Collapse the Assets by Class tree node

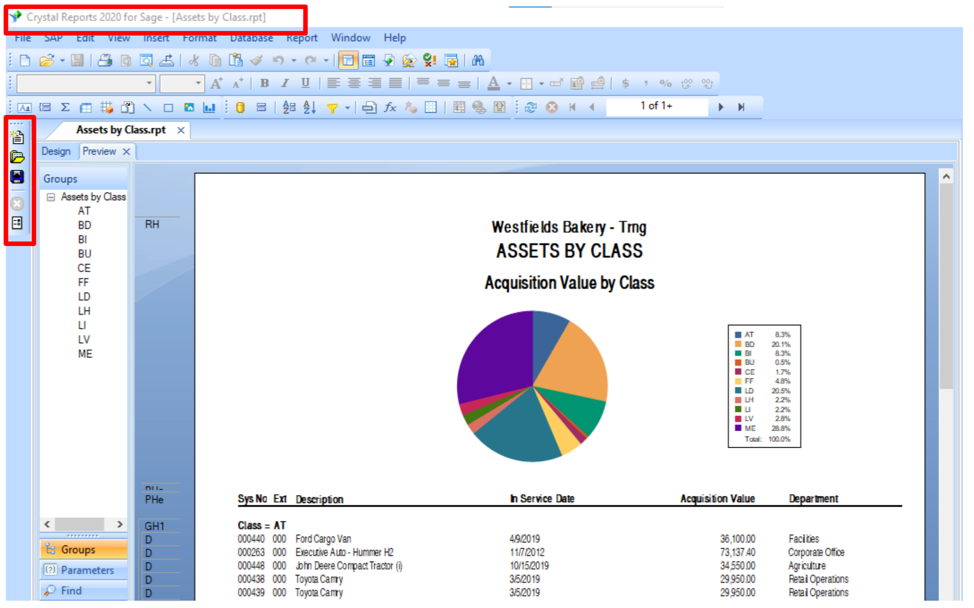51,197
